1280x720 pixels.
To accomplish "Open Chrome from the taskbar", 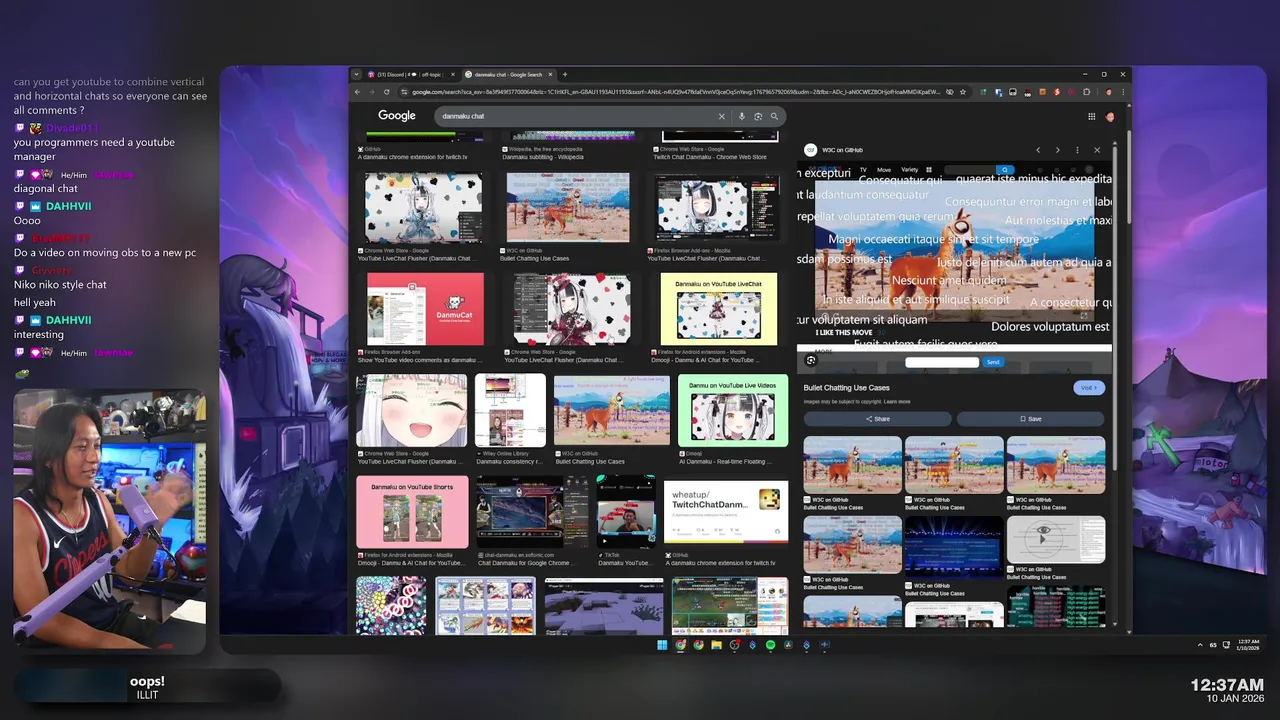I will pos(680,645).
